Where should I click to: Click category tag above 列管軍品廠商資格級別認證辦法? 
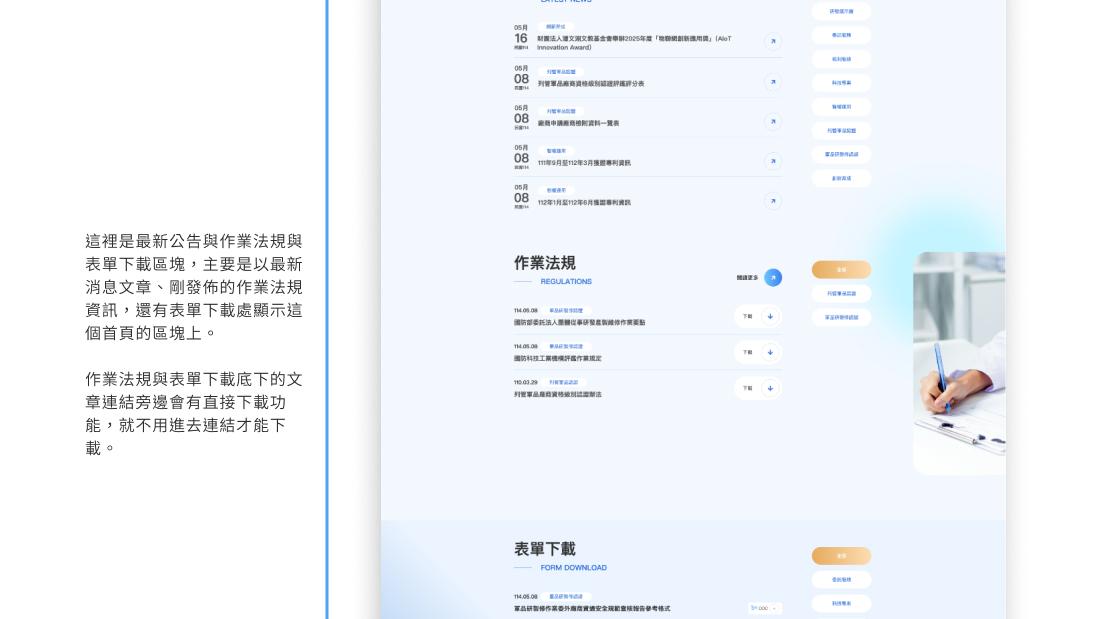563,382
